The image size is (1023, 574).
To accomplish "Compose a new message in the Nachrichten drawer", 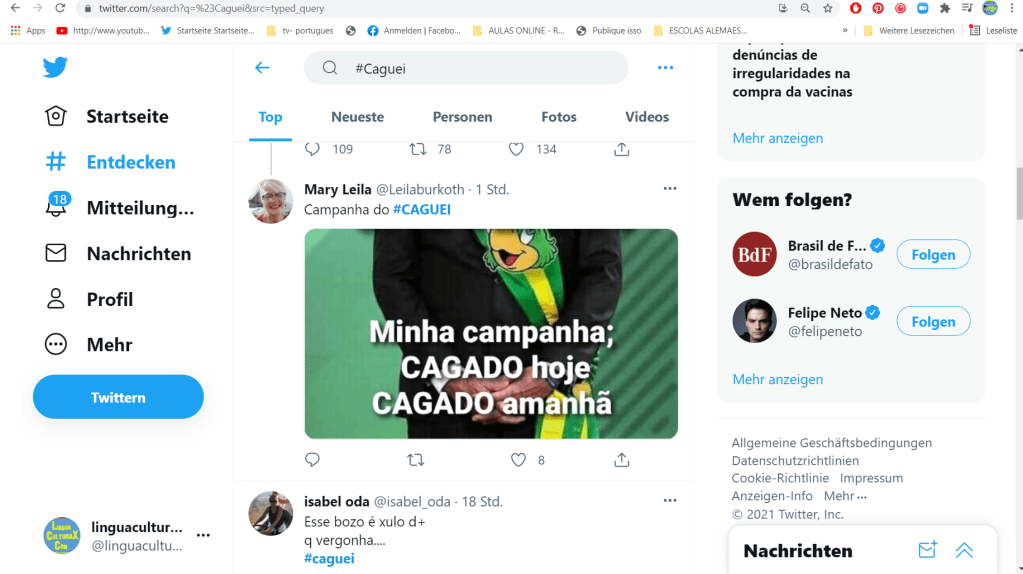I will 927,550.
